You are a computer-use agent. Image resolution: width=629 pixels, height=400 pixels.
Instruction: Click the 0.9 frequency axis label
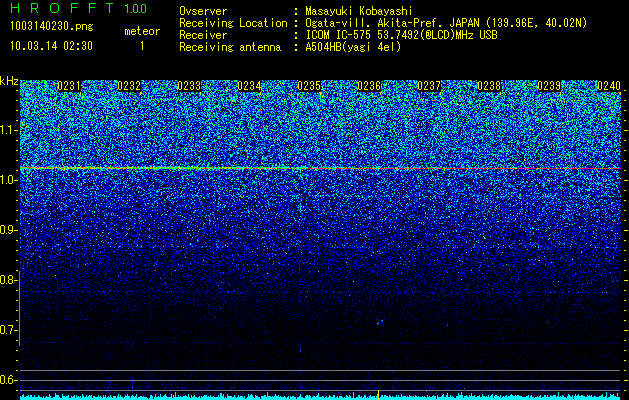[x=8, y=230]
